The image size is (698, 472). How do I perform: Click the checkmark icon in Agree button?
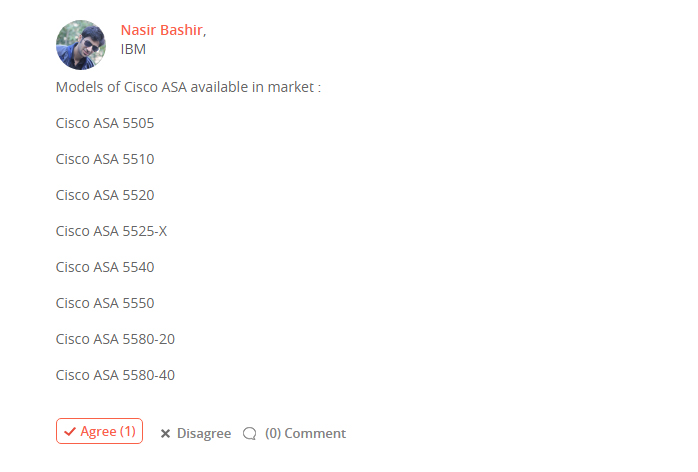coord(70,431)
